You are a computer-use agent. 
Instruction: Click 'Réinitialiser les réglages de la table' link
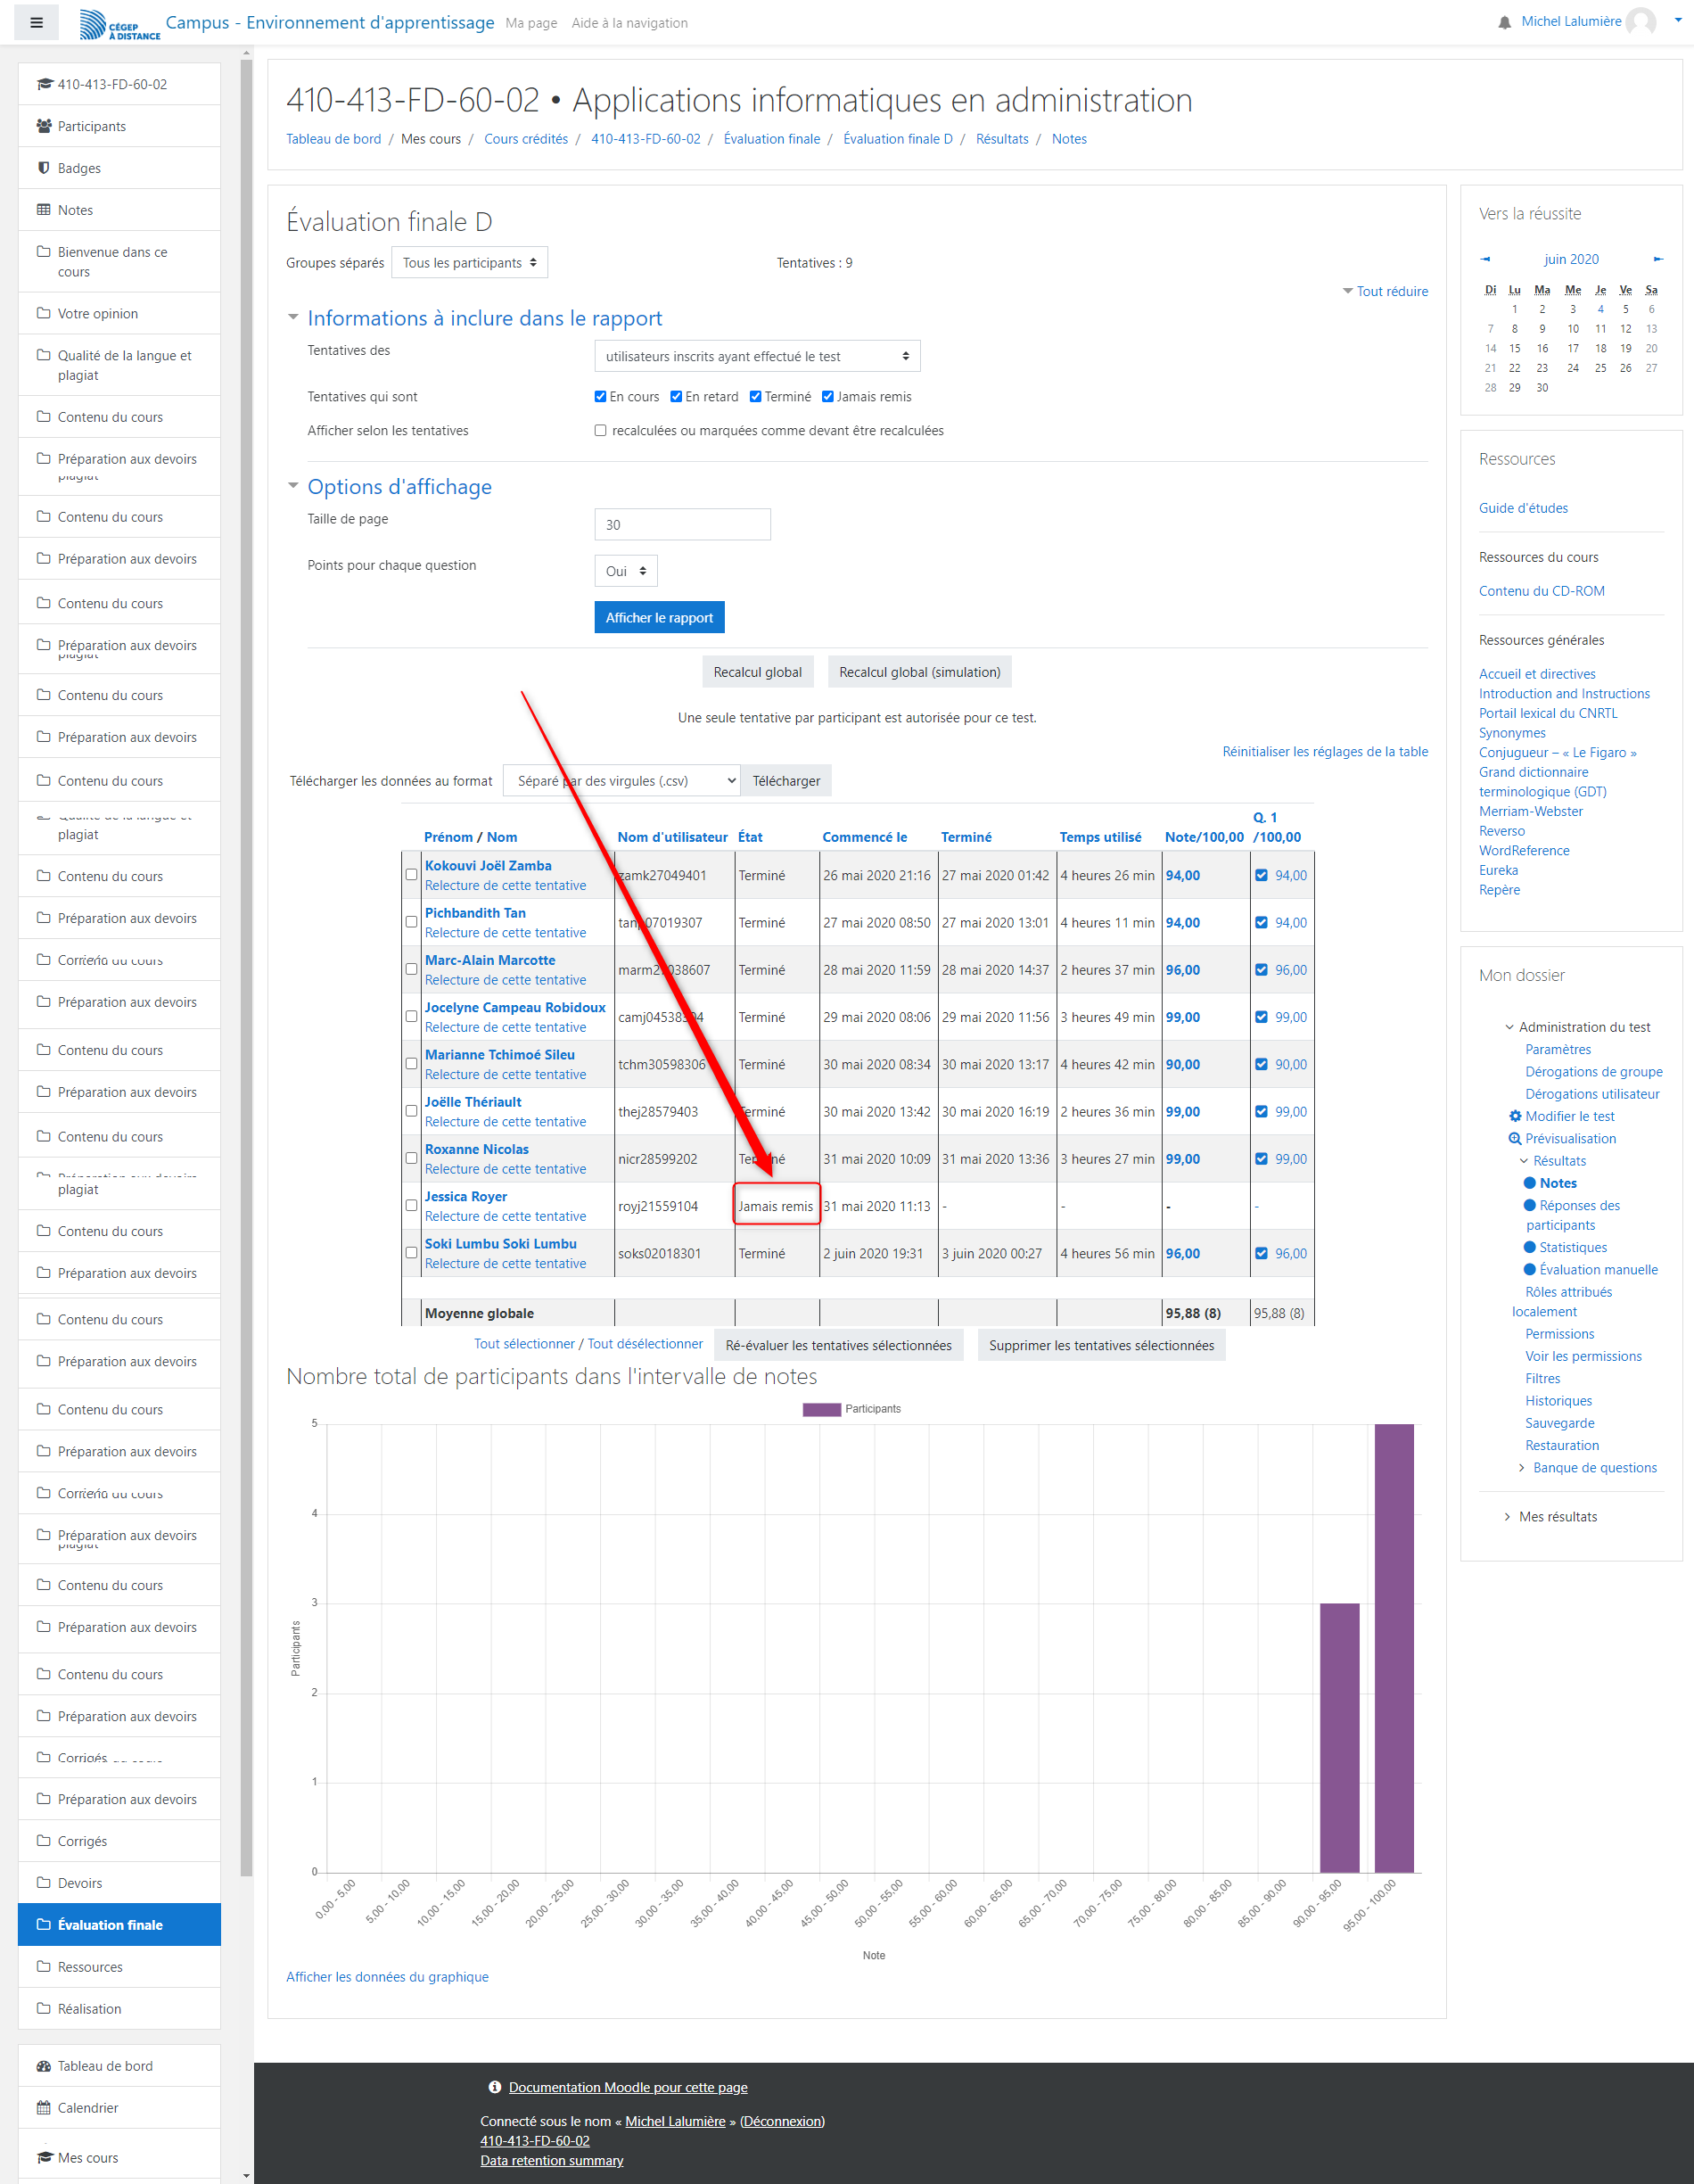point(1324,752)
